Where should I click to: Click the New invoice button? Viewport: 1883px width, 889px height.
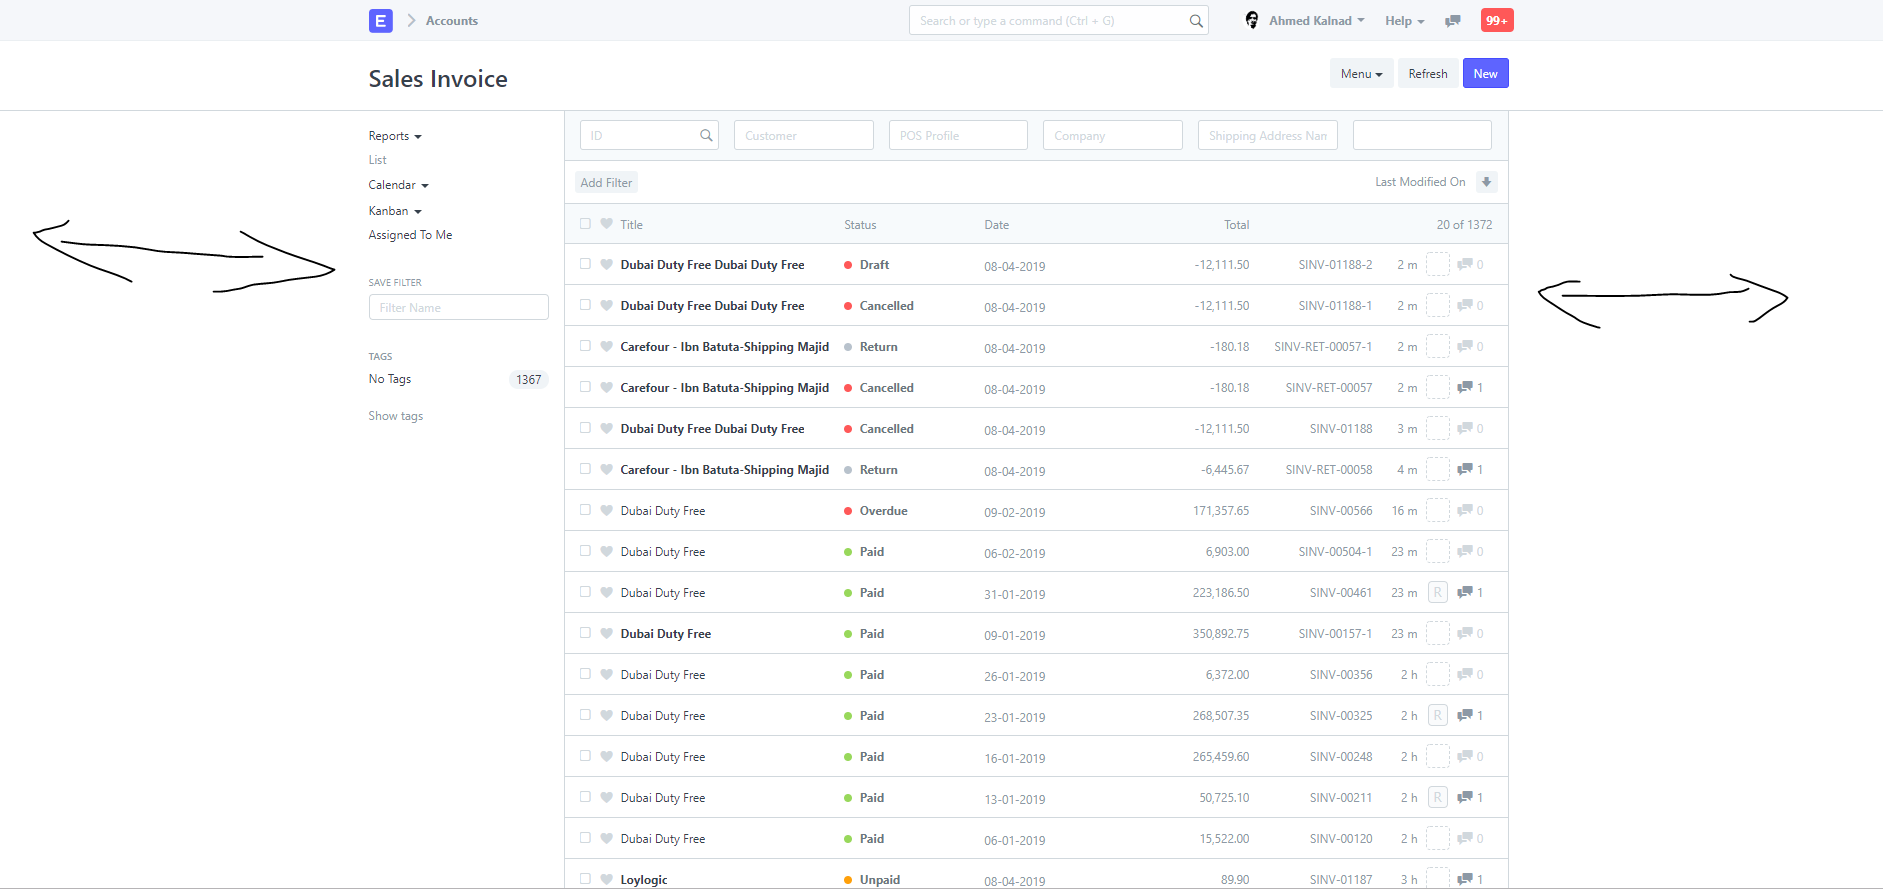point(1485,73)
